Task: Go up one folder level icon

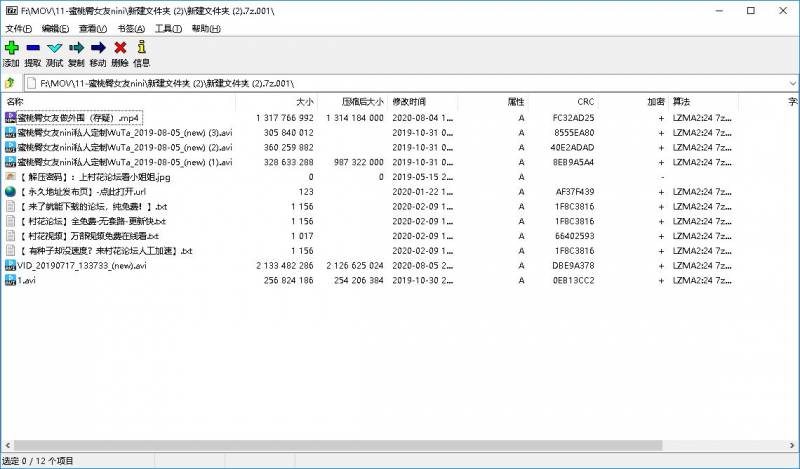Action: pyautogui.click(x=10, y=83)
